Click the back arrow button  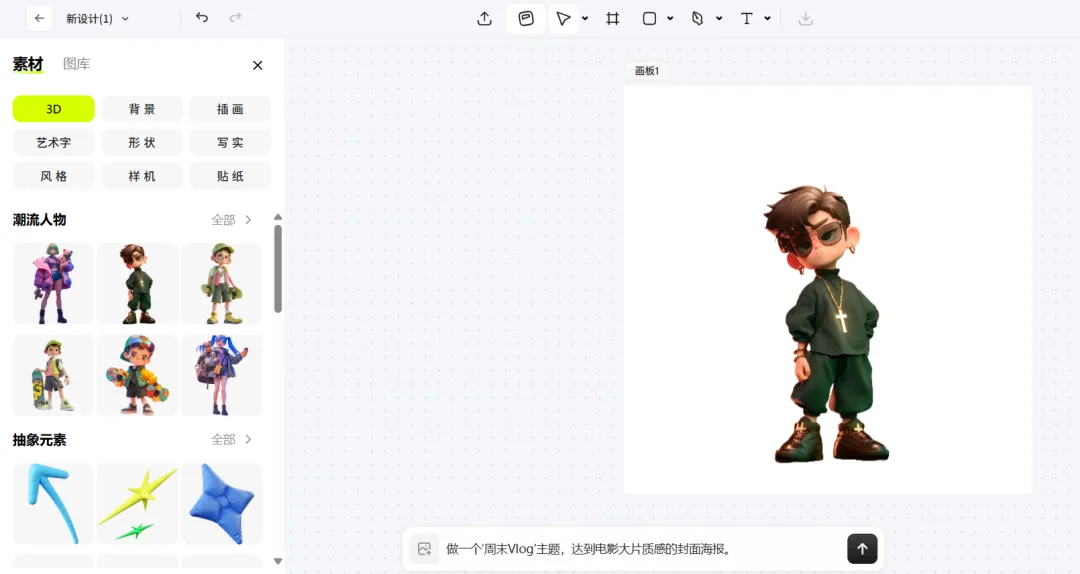pos(39,19)
